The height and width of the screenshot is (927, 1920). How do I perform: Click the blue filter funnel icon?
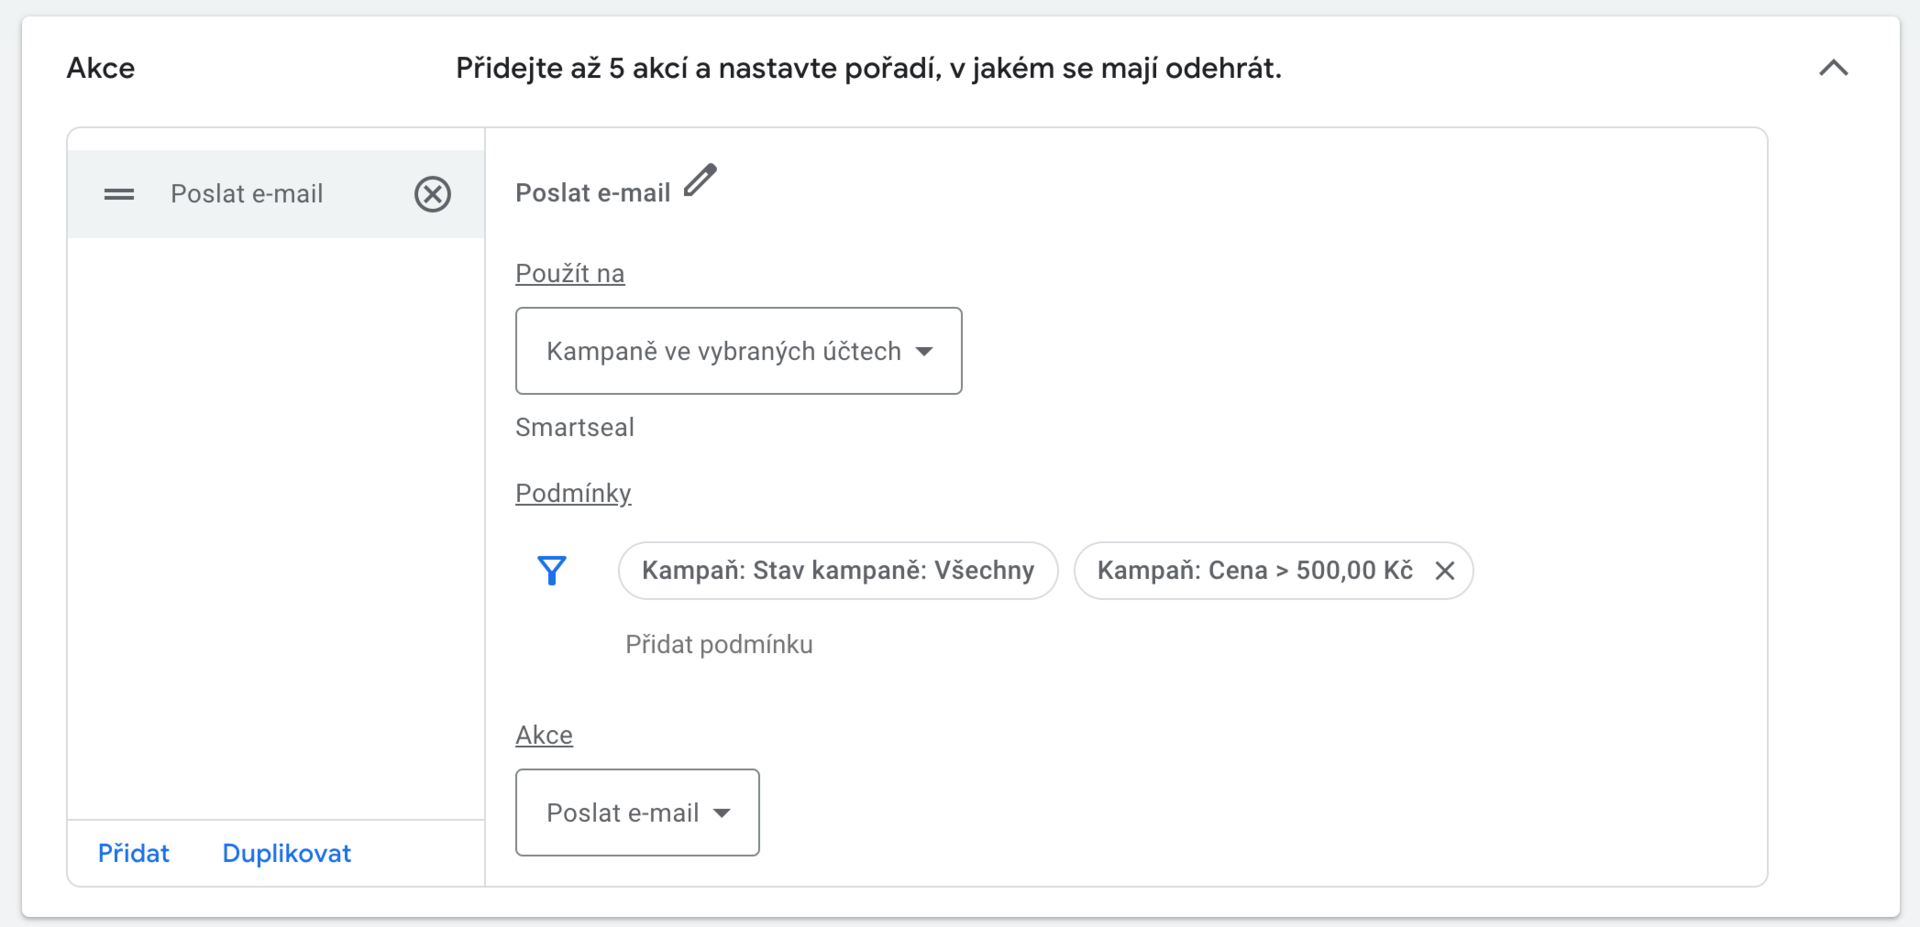[x=552, y=570]
